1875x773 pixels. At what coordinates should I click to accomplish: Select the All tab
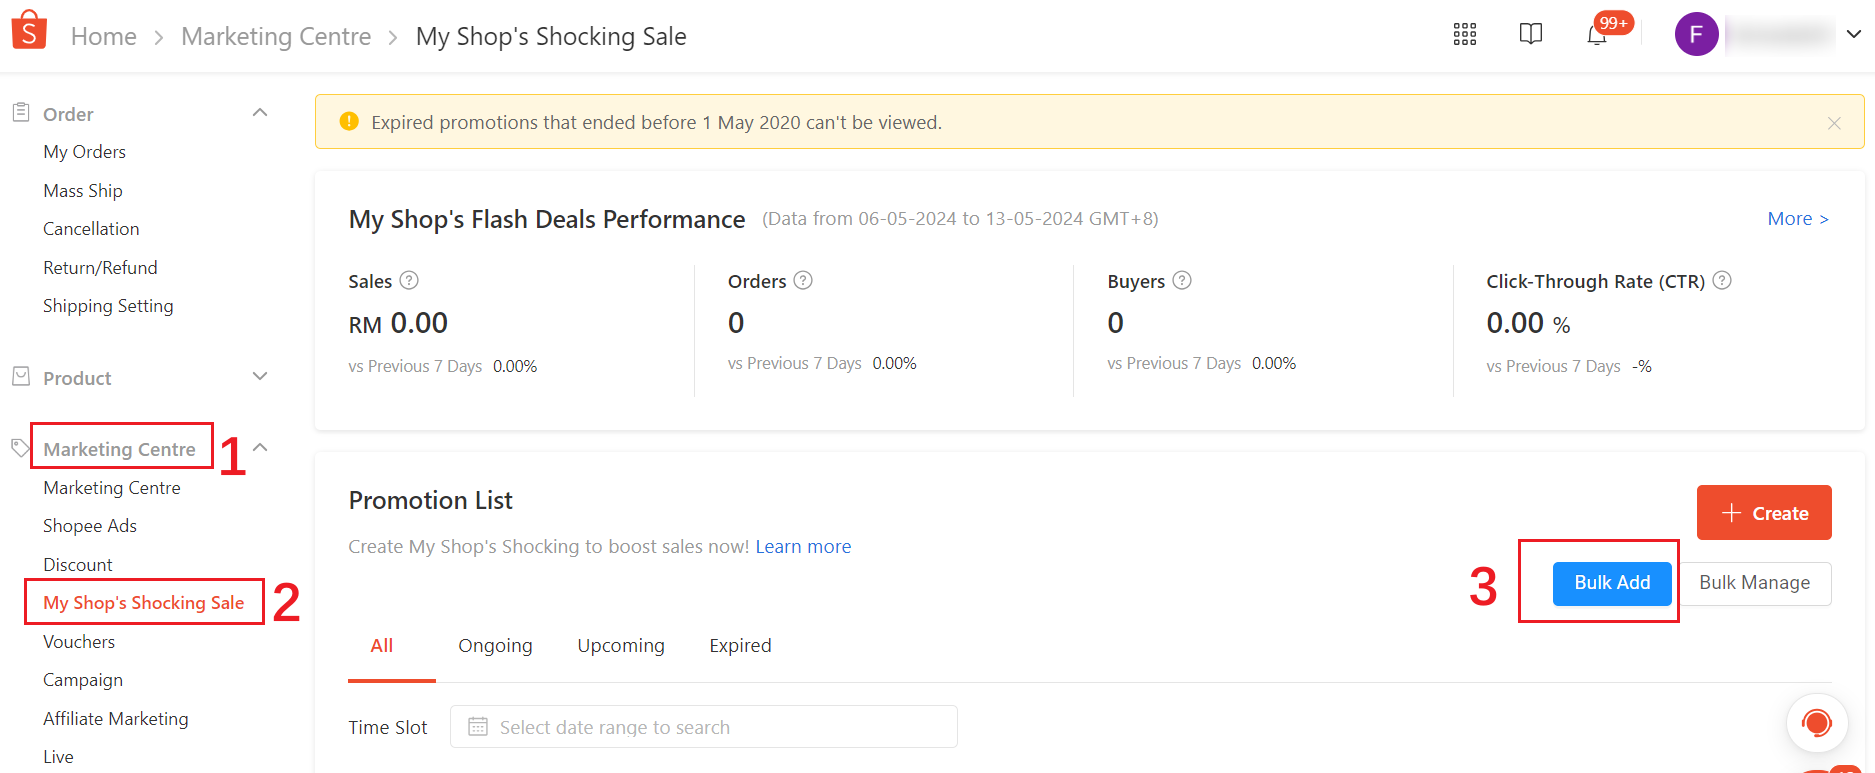[382, 646]
